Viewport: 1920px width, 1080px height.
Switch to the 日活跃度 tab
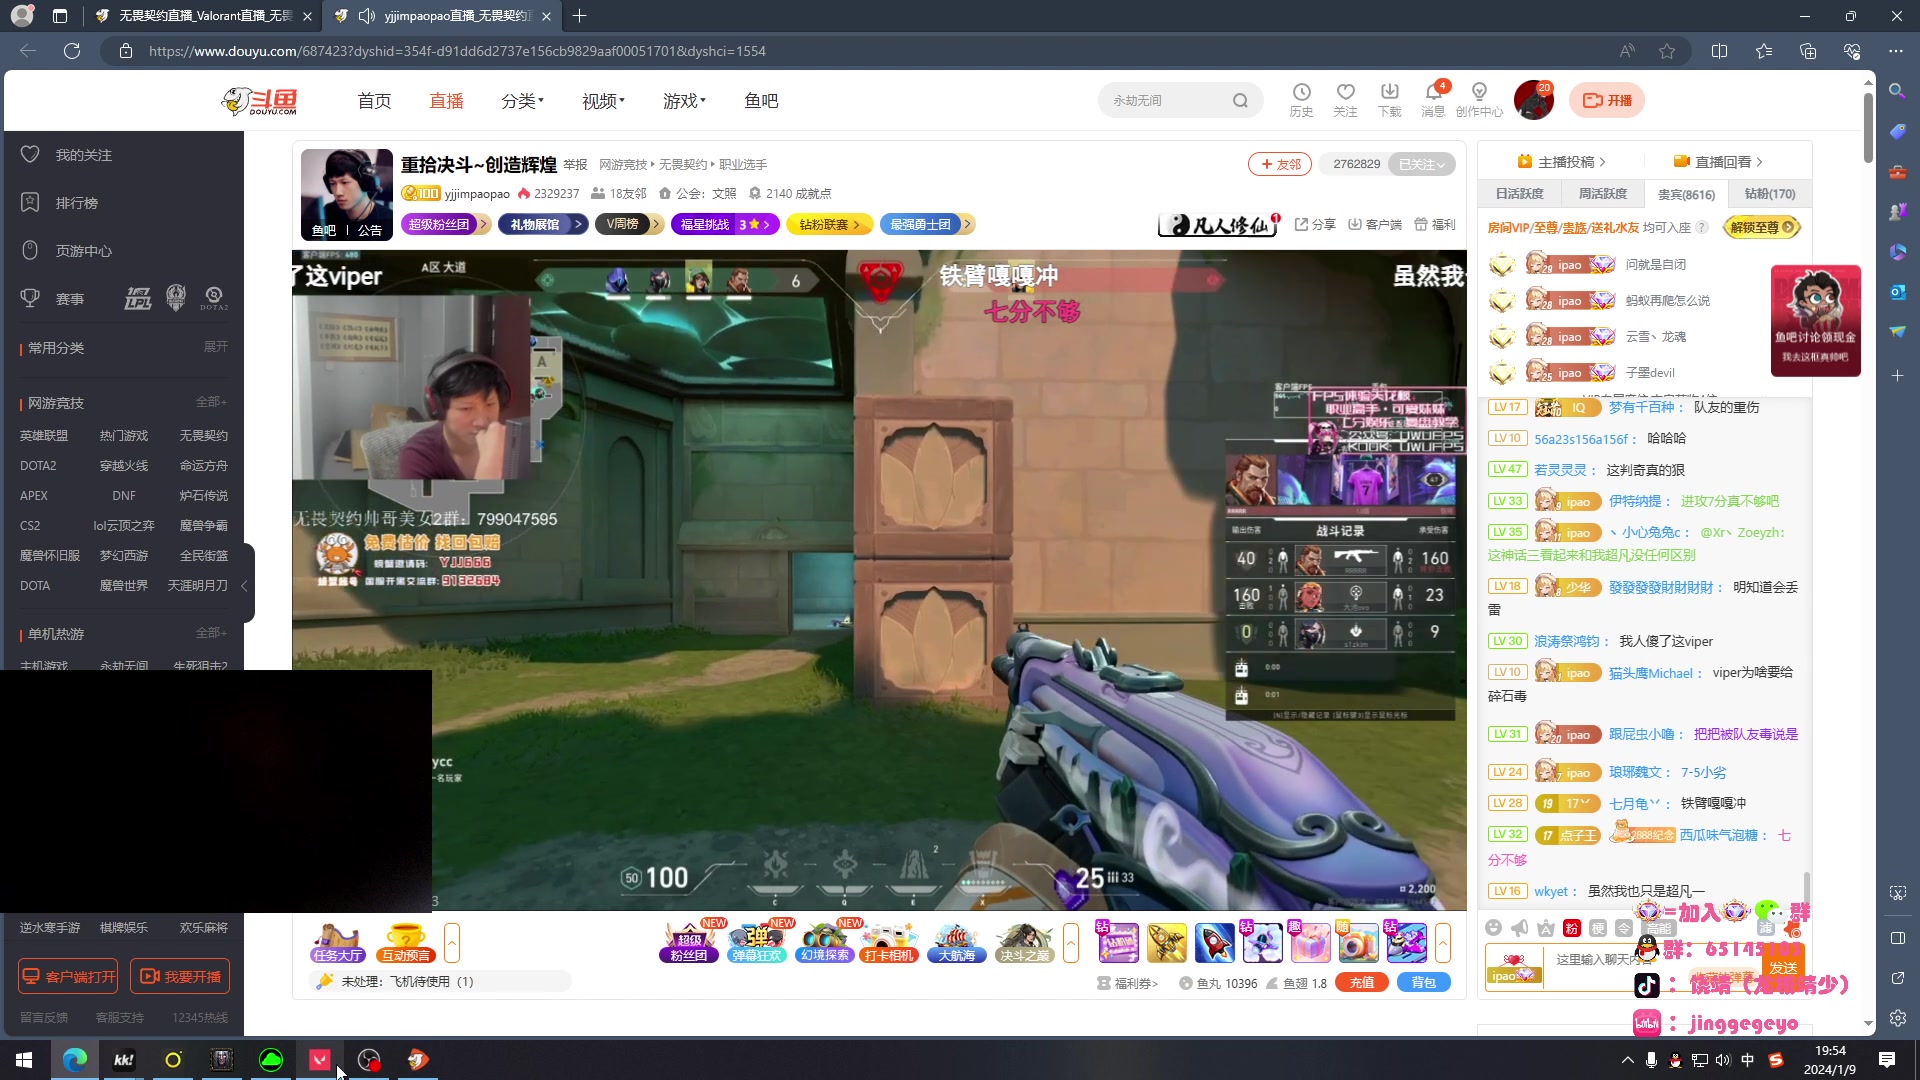click(1520, 194)
